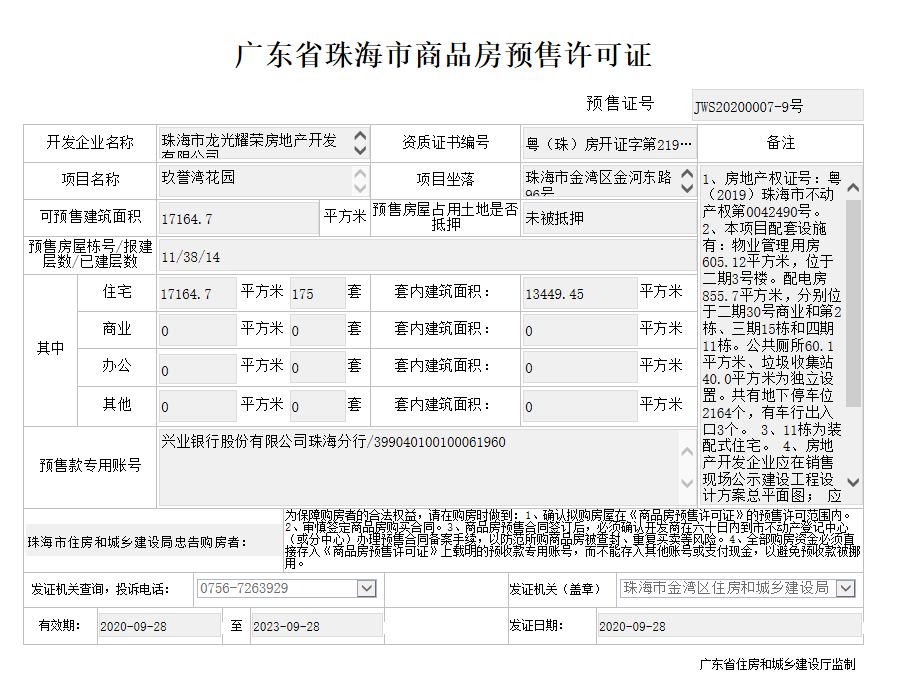Click up arrow in project location field

tap(686, 173)
